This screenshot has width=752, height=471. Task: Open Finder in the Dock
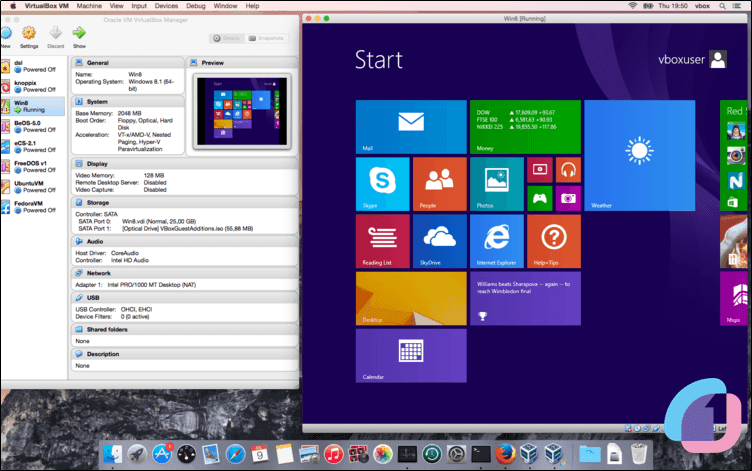(x=113, y=454)
